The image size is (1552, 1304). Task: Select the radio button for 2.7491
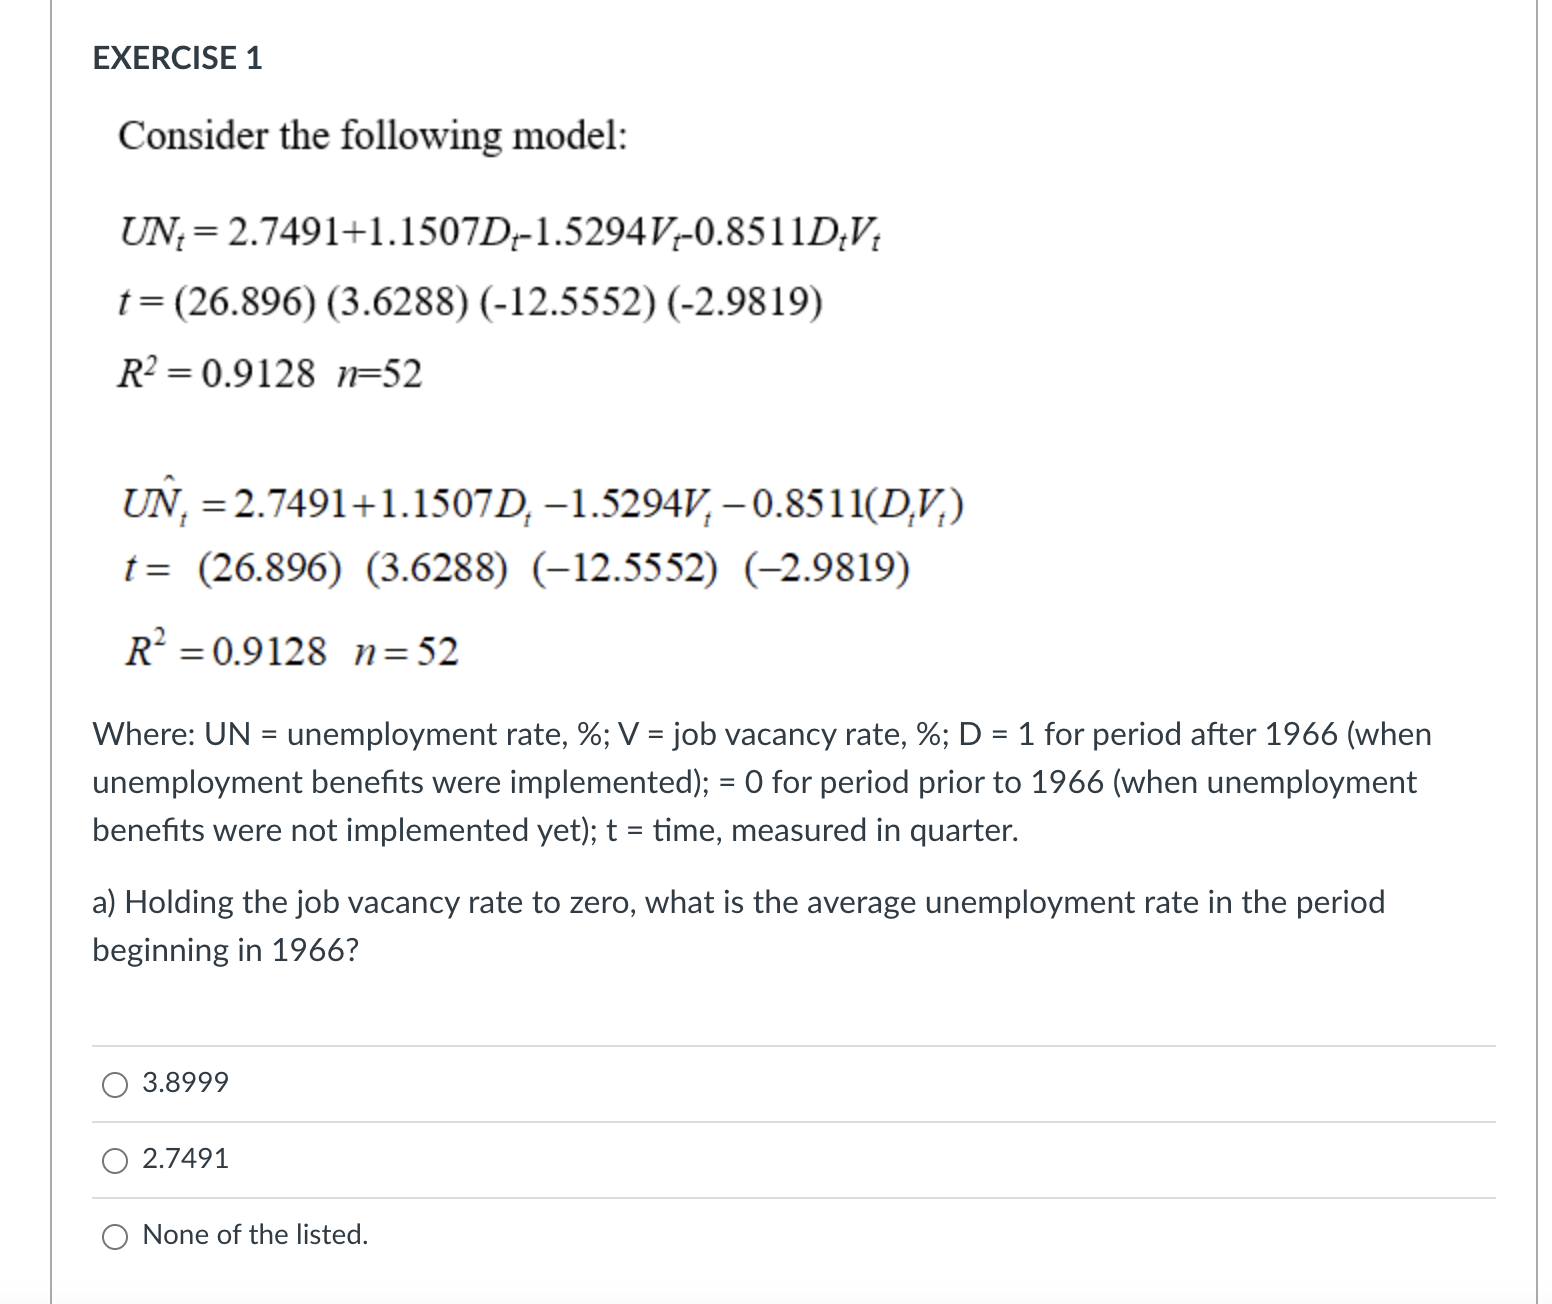113,1160
